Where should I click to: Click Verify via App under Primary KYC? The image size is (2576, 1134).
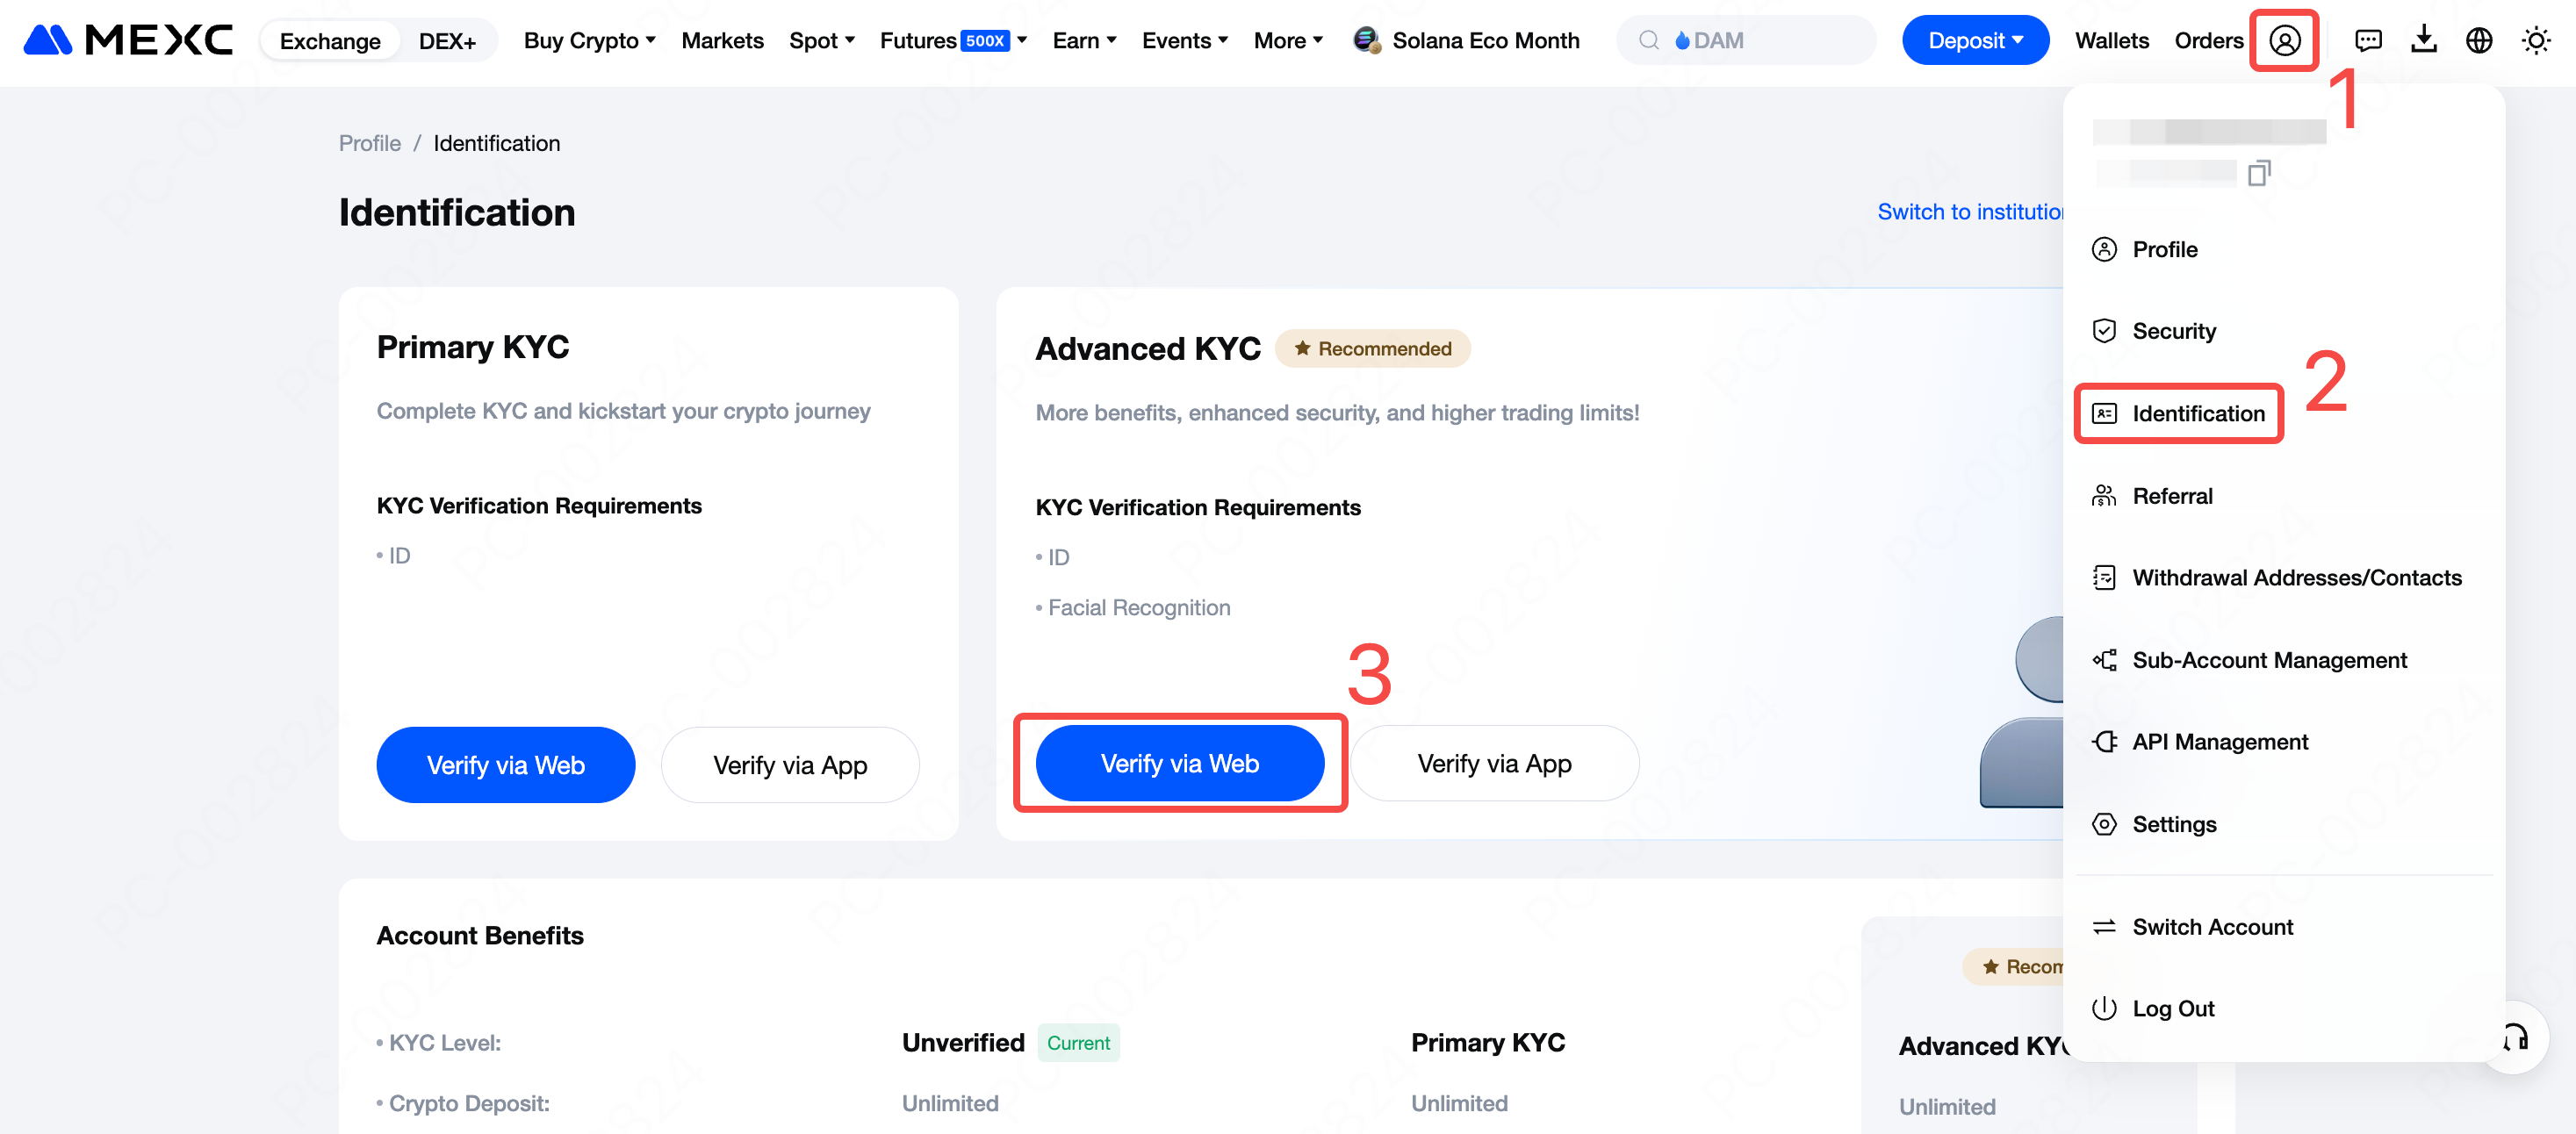tap(789, 766)
